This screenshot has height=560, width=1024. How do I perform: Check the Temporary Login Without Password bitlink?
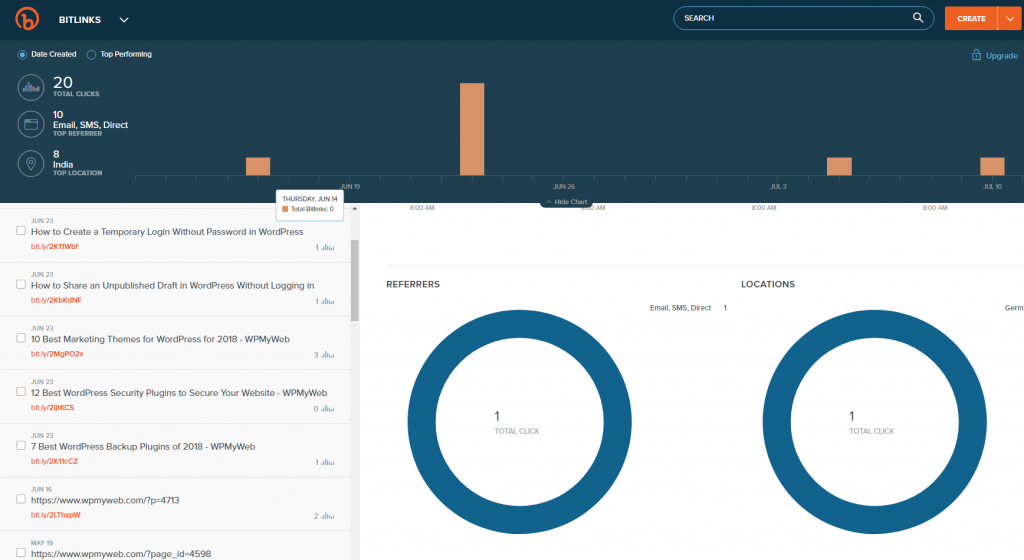tap(21, 231)
